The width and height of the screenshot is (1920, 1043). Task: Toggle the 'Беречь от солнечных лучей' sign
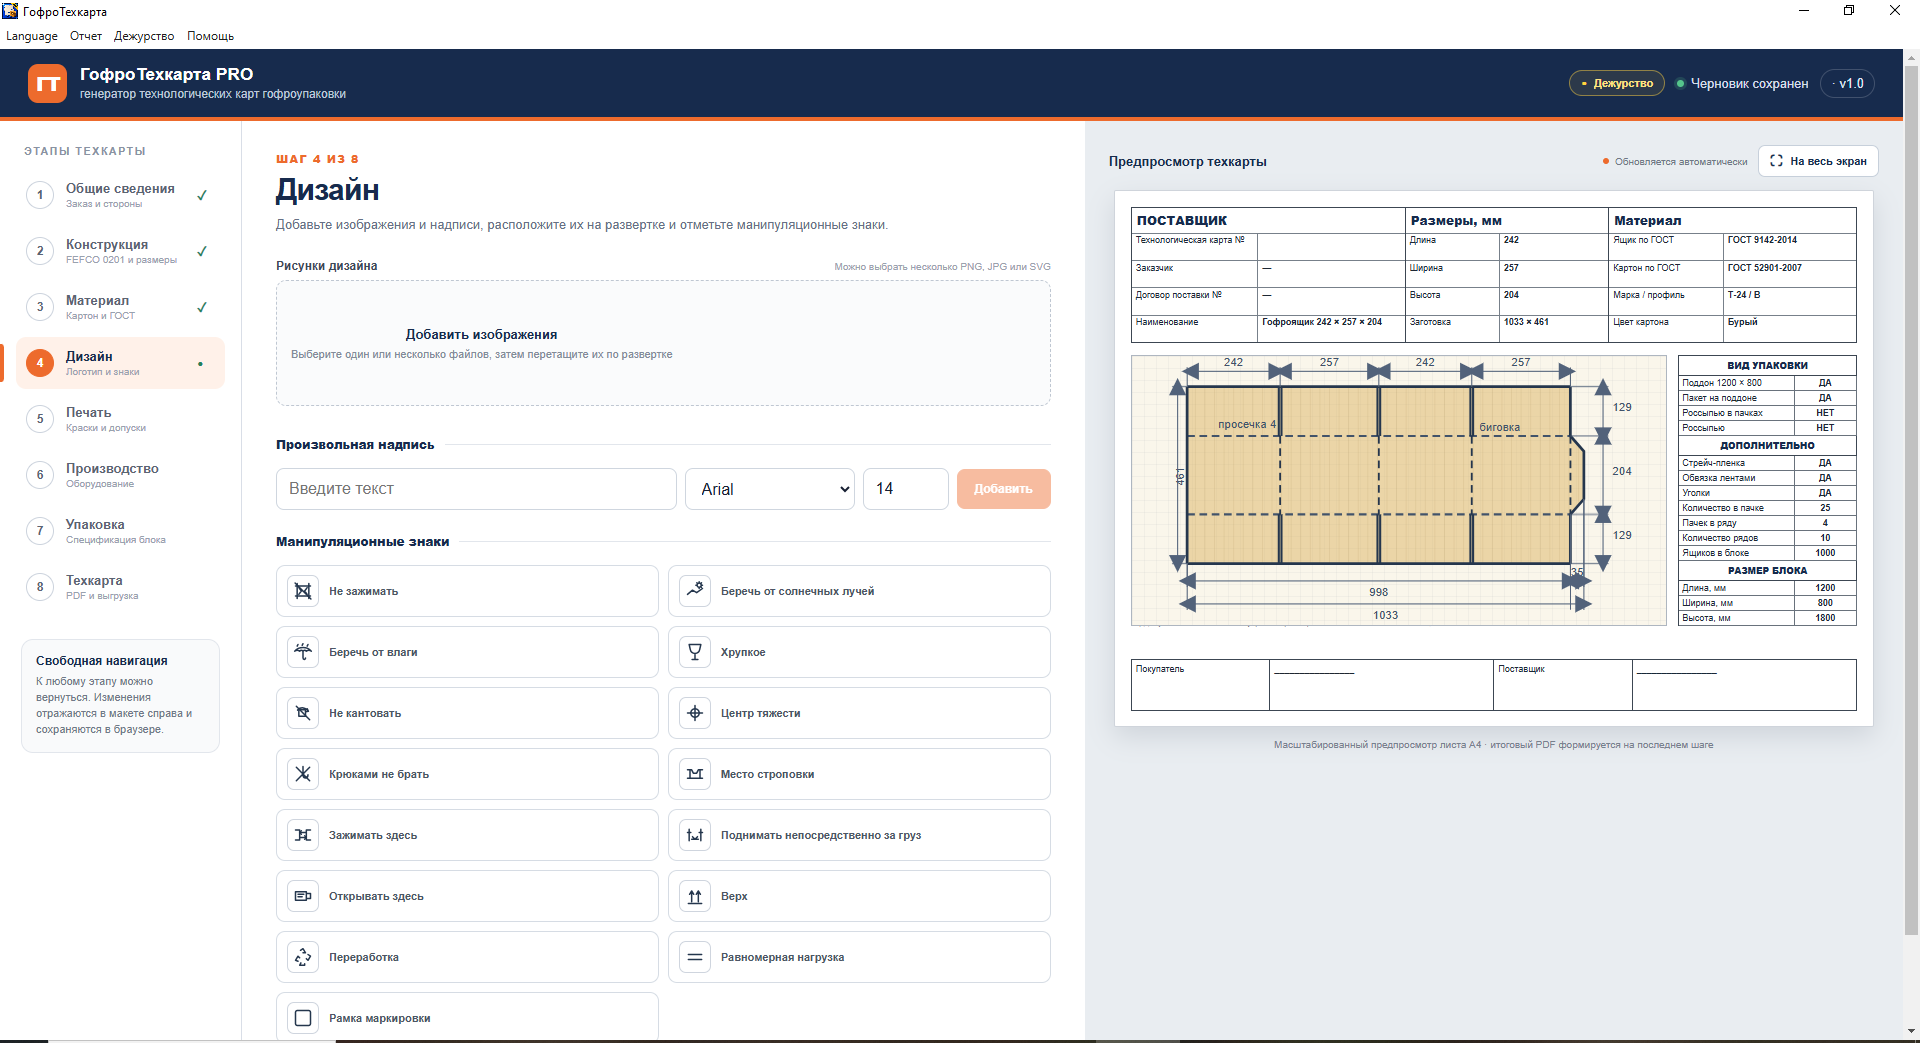point(859,591)
